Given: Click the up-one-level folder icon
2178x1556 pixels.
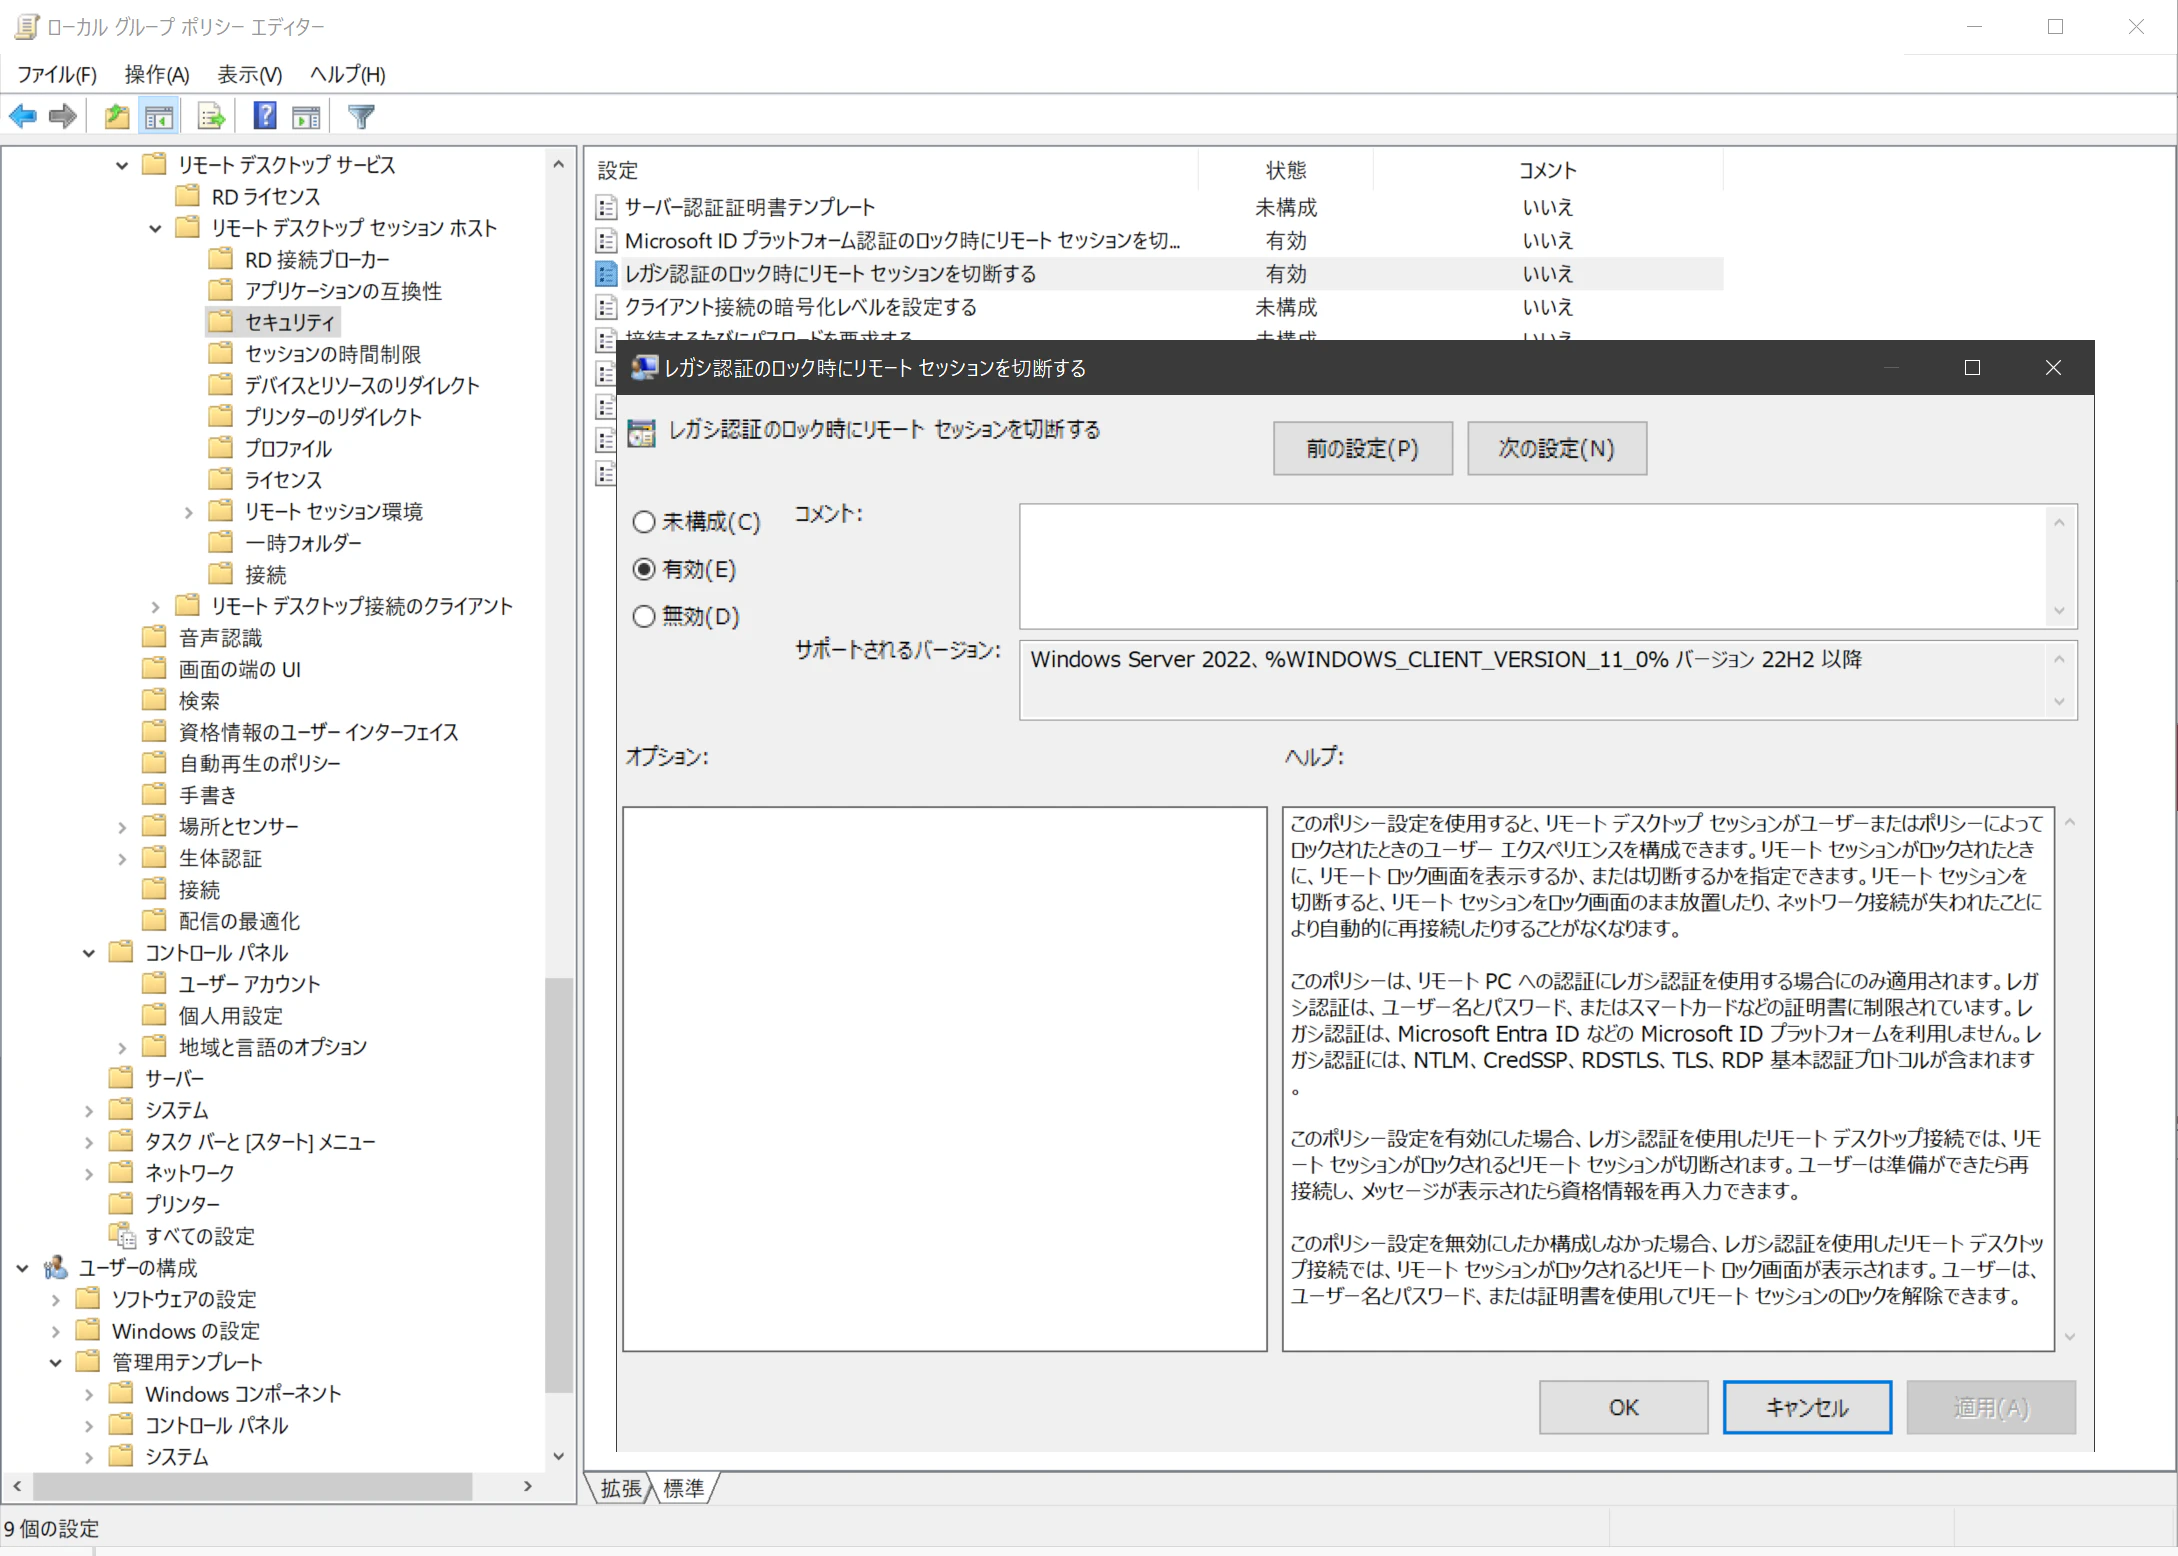Looking at the screenshot, I should [117, 117].
